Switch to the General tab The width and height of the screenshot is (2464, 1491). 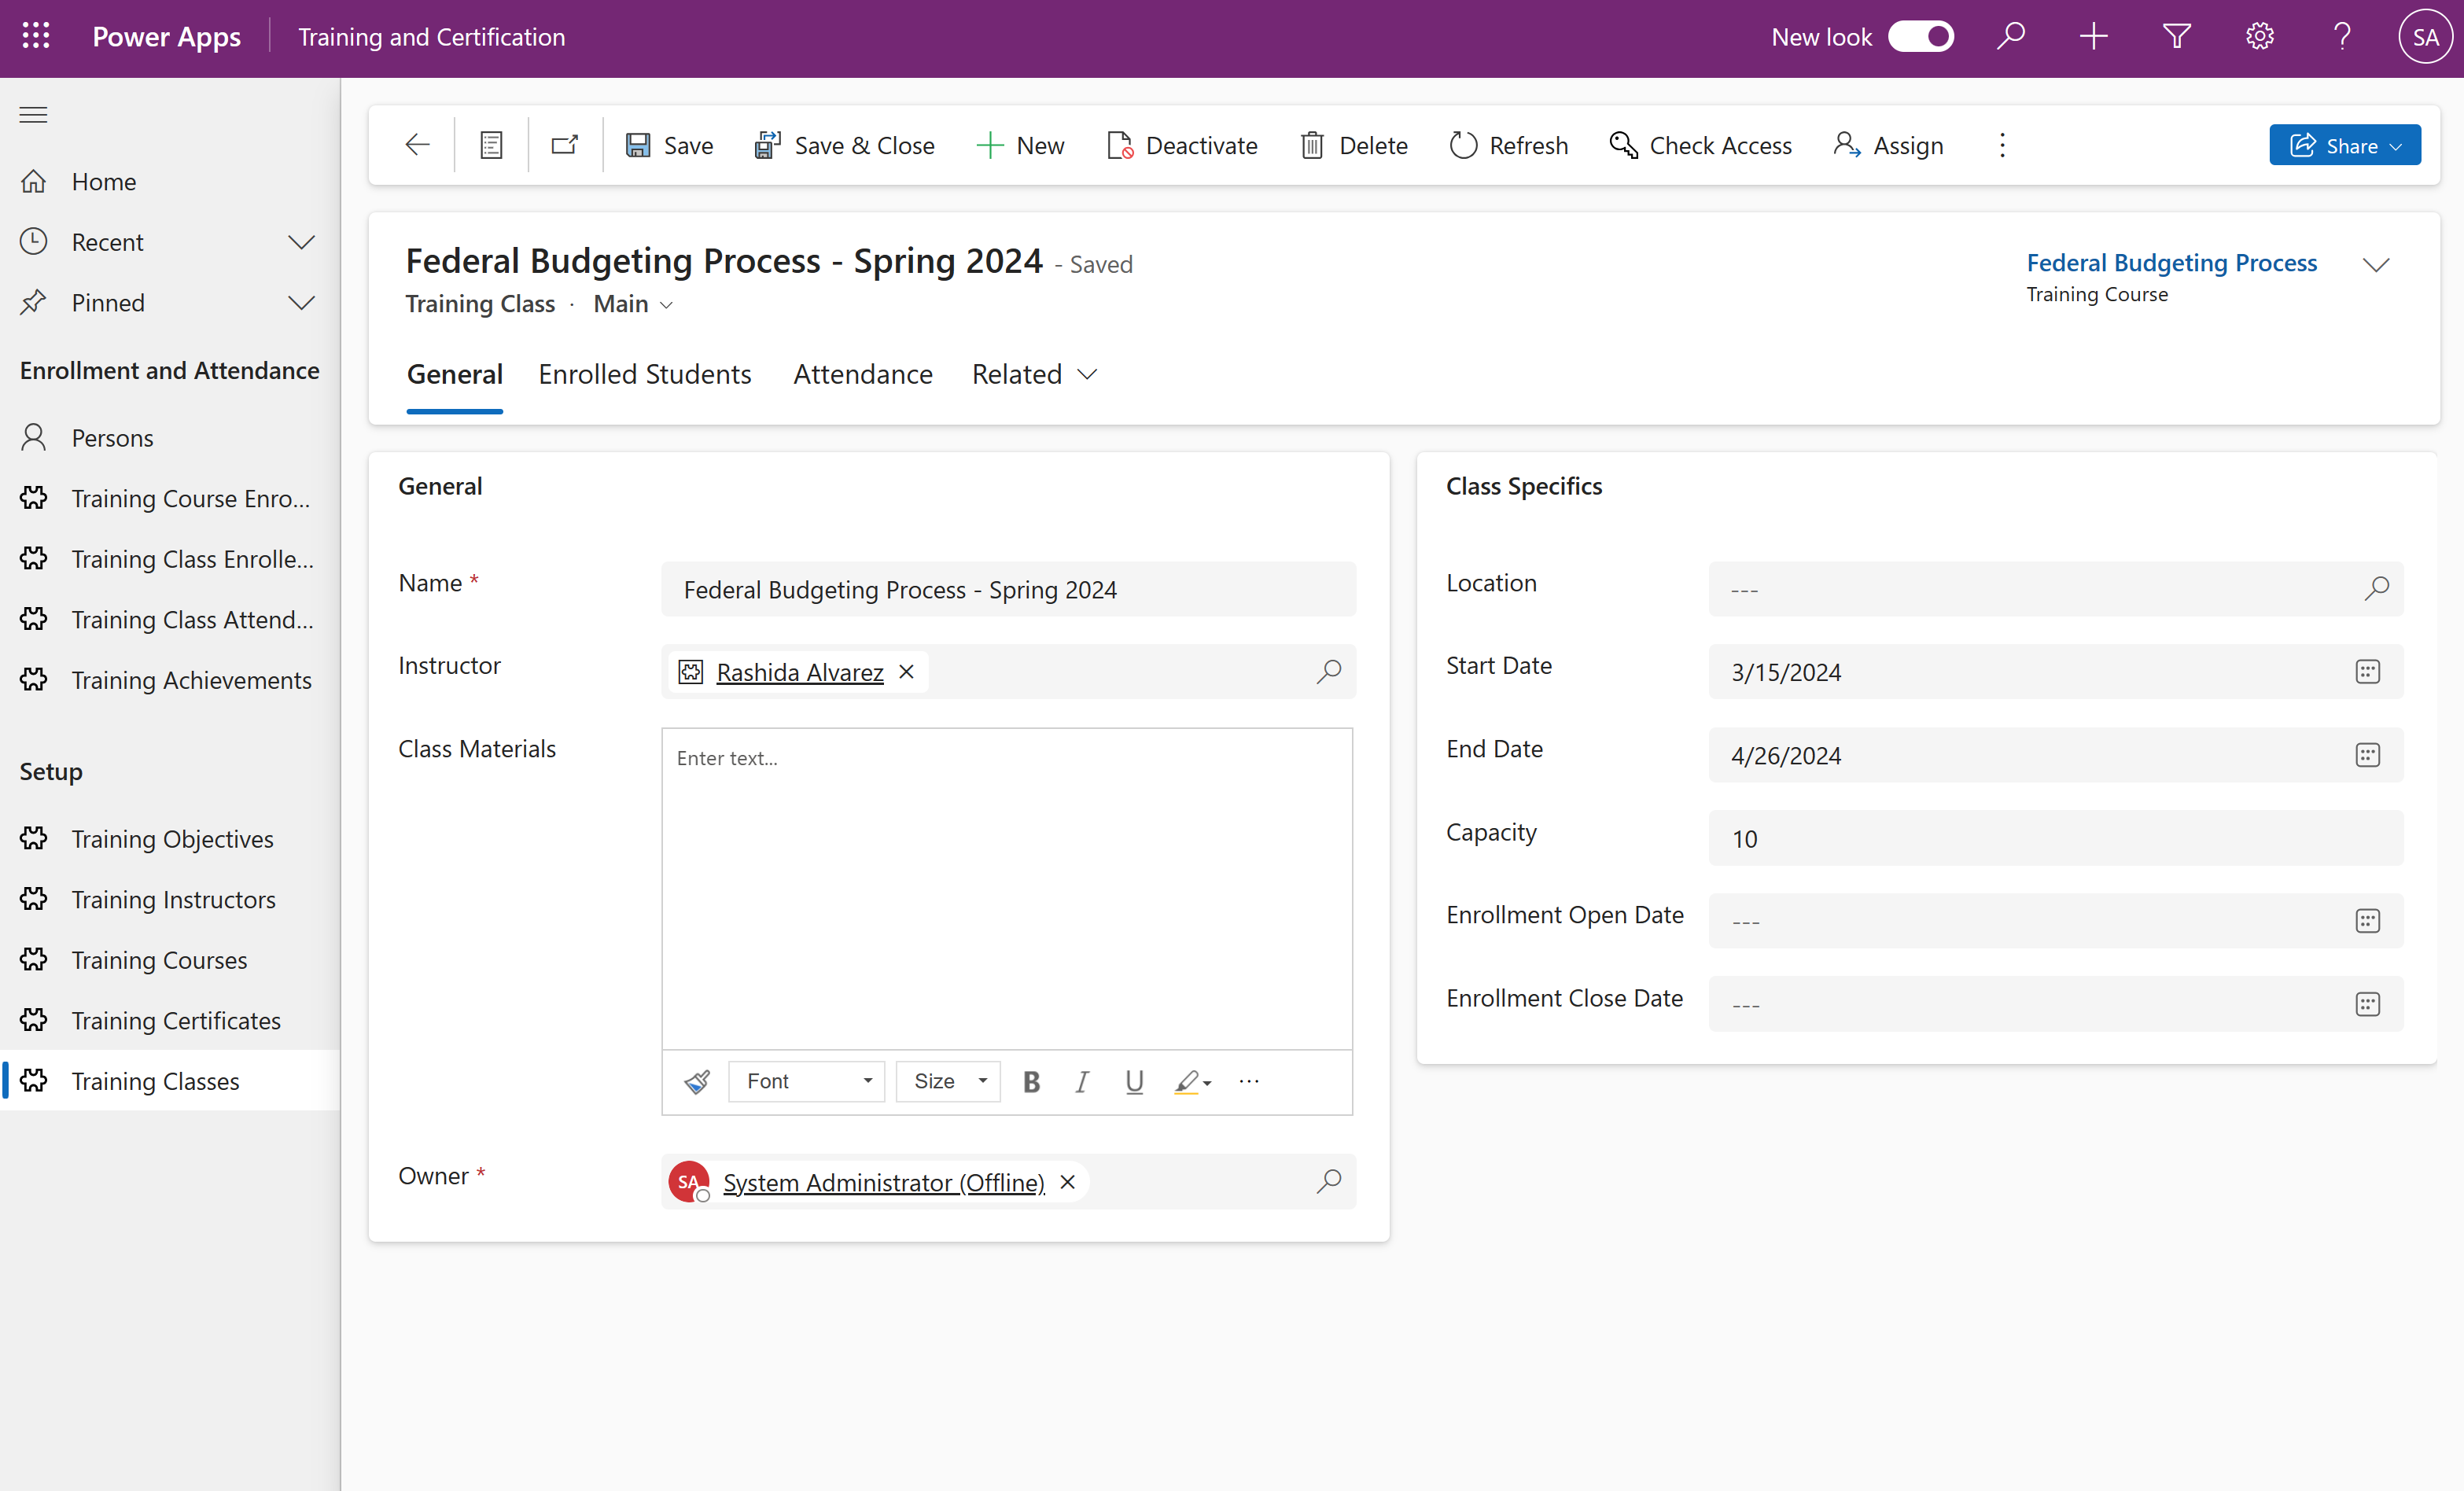[x=454, y=374]
